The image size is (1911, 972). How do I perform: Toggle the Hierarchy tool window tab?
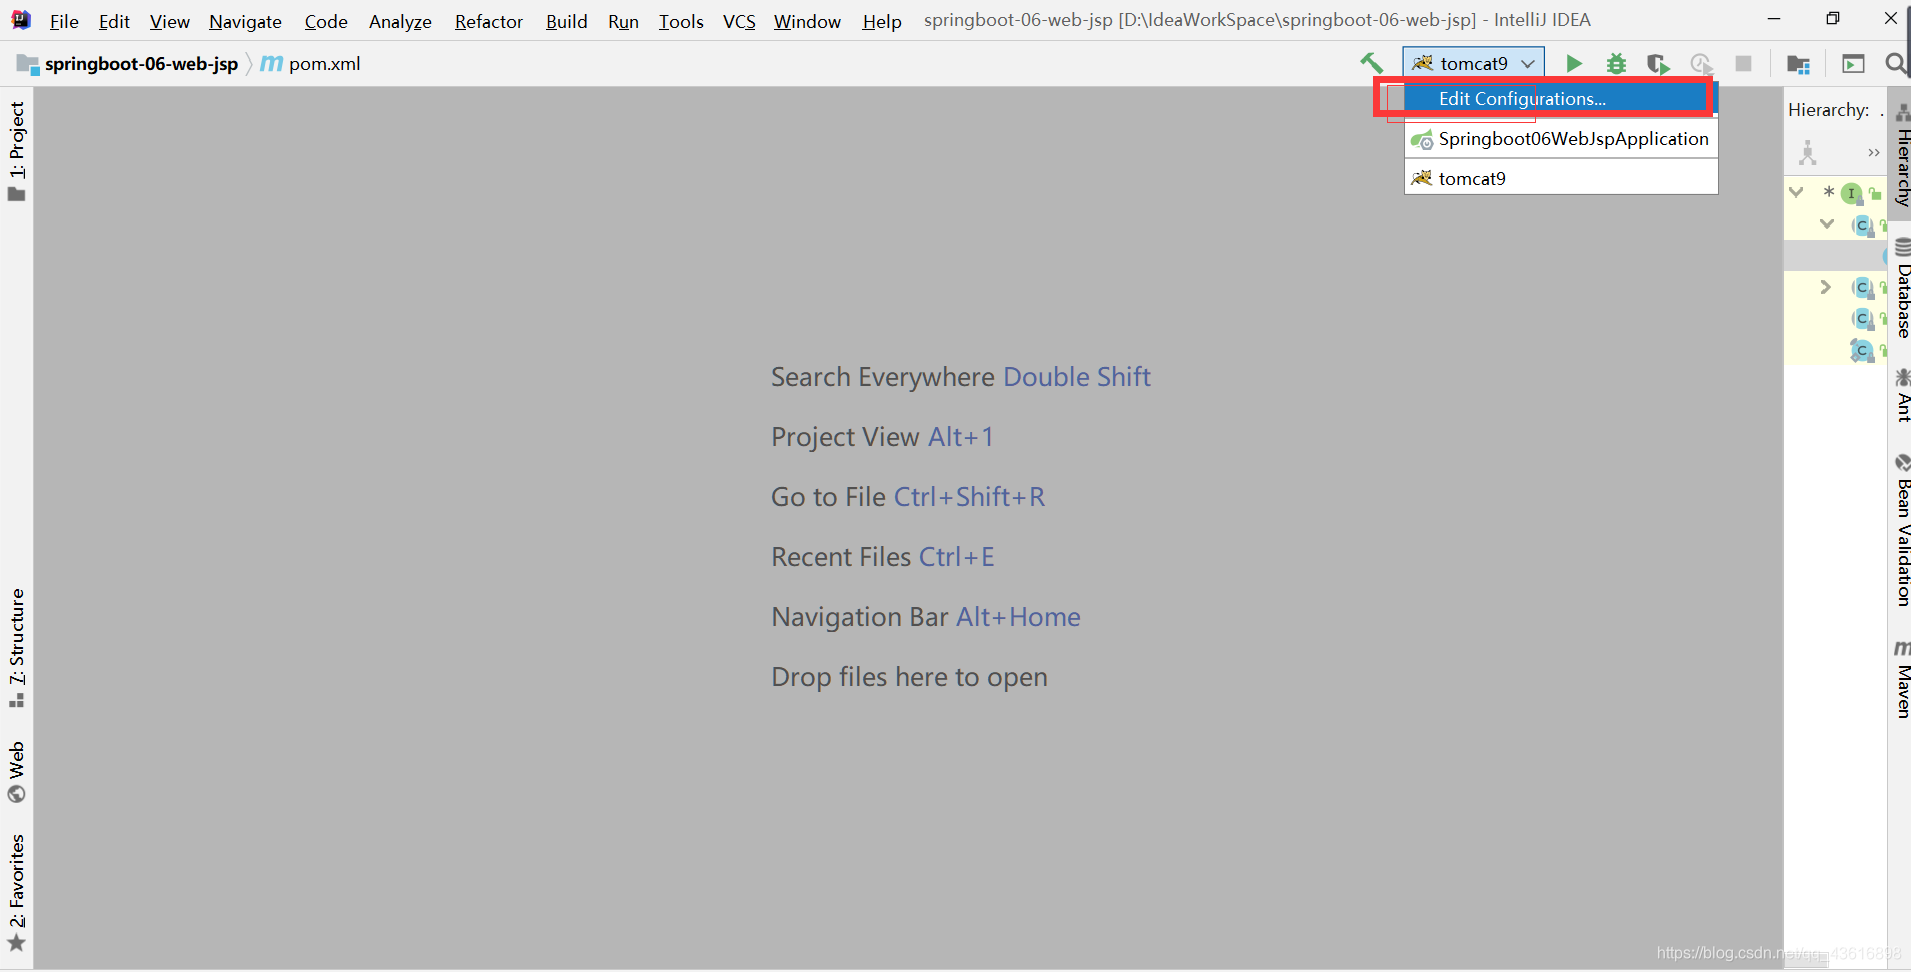pyautogui.click(x=1901, y=156)
